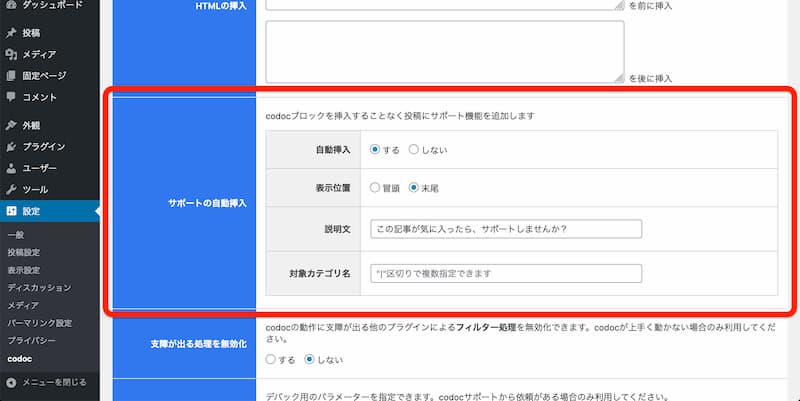Viewport: 800px width, 401px height.
Task: Click the sliders icon beside 設定
Action: click(x=11, y=211)
